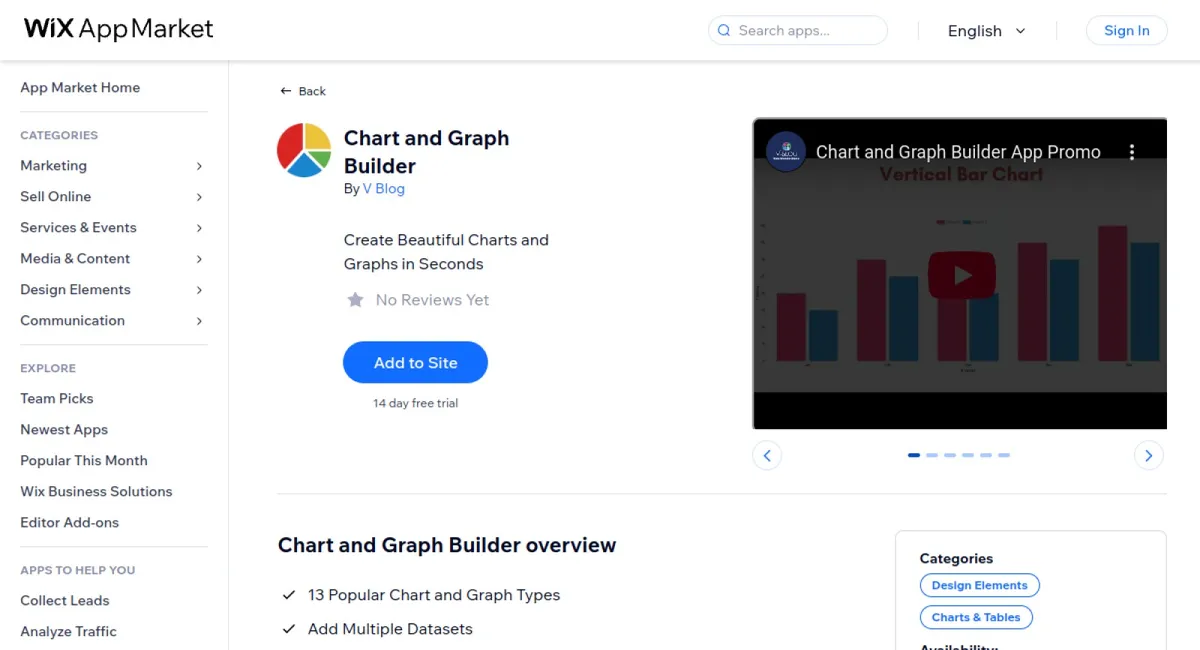Click the Wix App Market logo
The height and width of the screenshot is (650, 1200).
coord(117,29)
